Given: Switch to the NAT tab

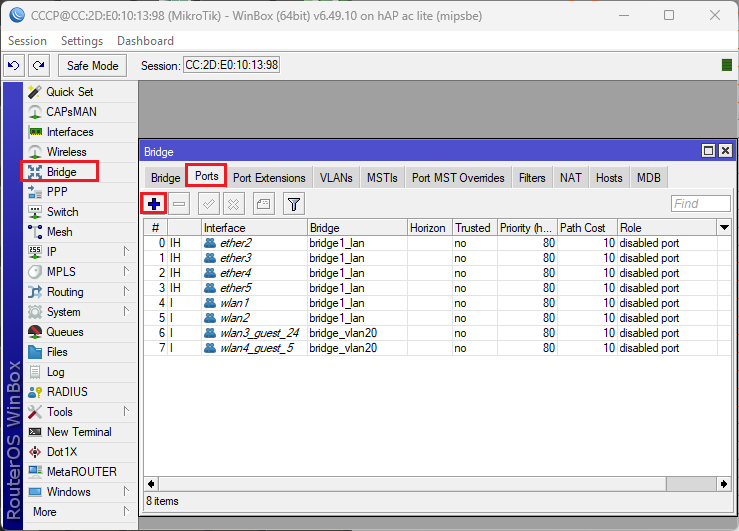Looking at the screenshot, I should 570,178.
